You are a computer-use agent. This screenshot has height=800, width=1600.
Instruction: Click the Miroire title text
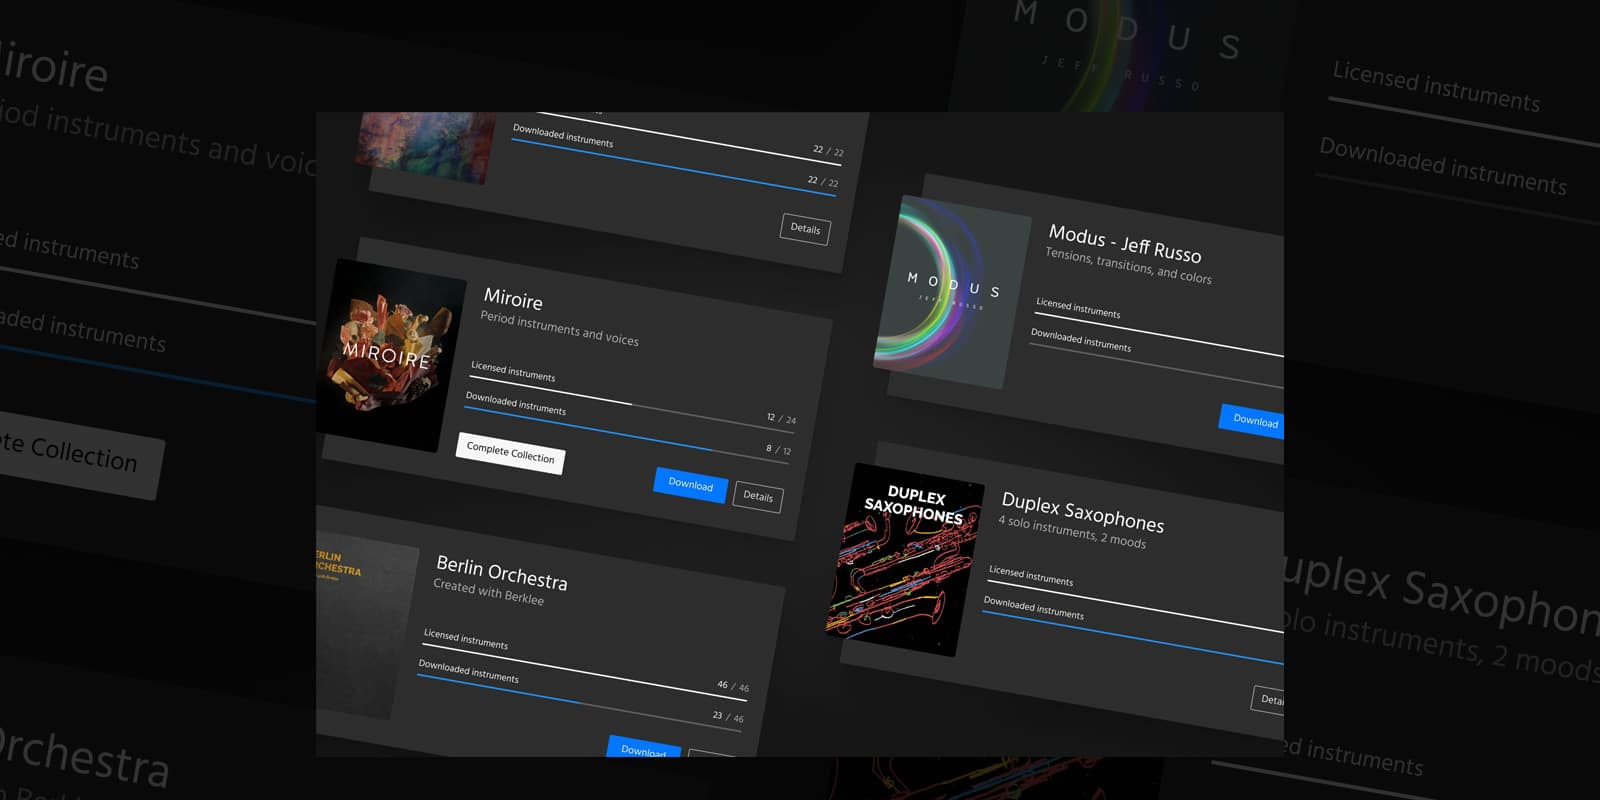pyautogui.click(x=513, y=299)
